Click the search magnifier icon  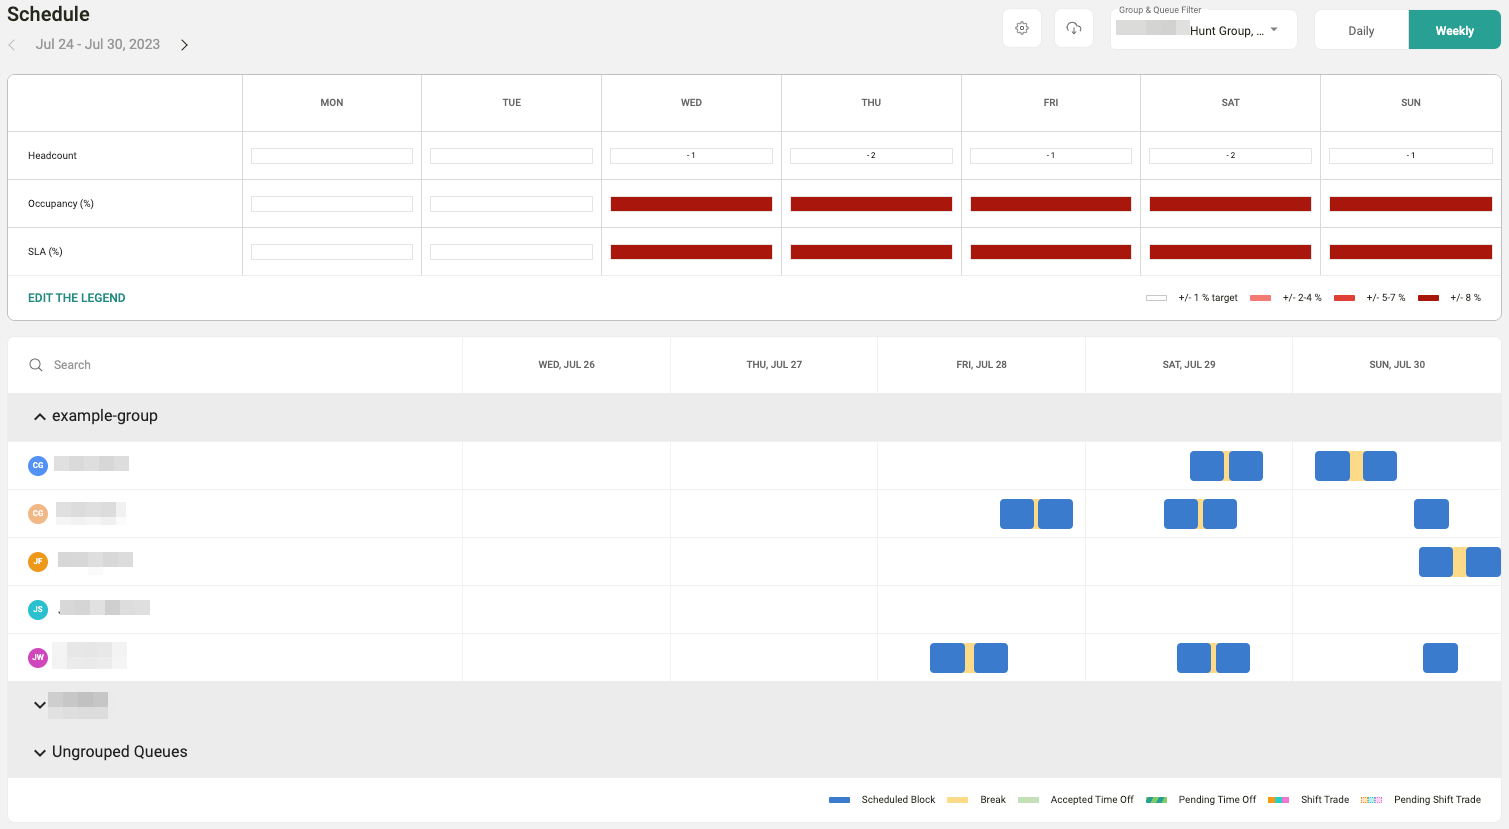point(36,365)
